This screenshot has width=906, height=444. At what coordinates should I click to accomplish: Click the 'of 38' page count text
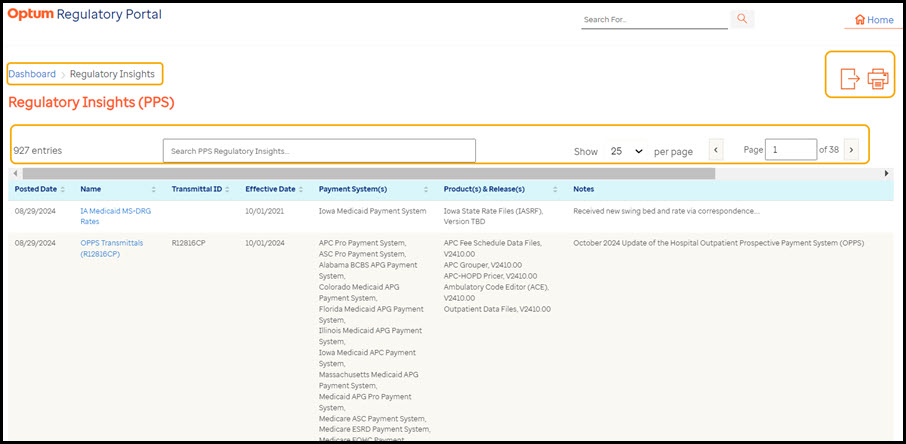[x=829, y=150]
